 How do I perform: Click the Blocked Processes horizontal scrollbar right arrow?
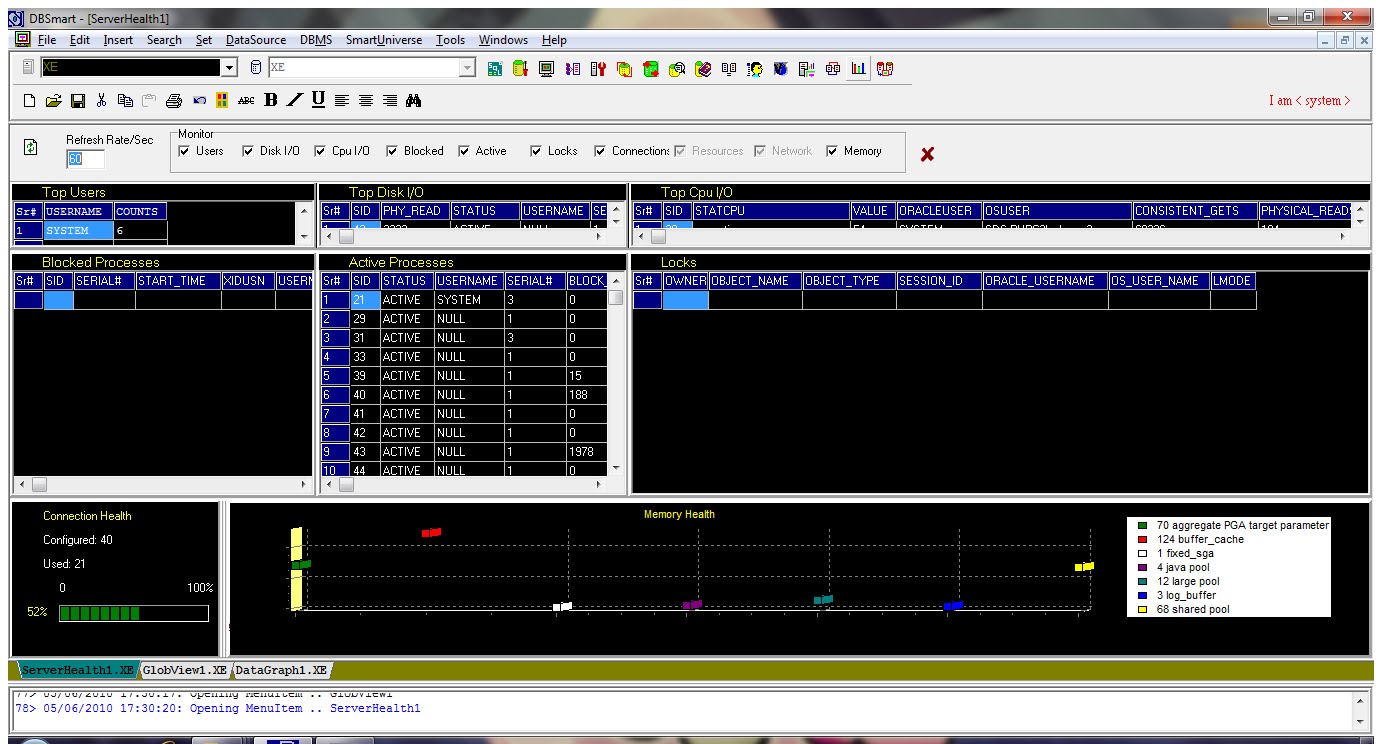304,484
